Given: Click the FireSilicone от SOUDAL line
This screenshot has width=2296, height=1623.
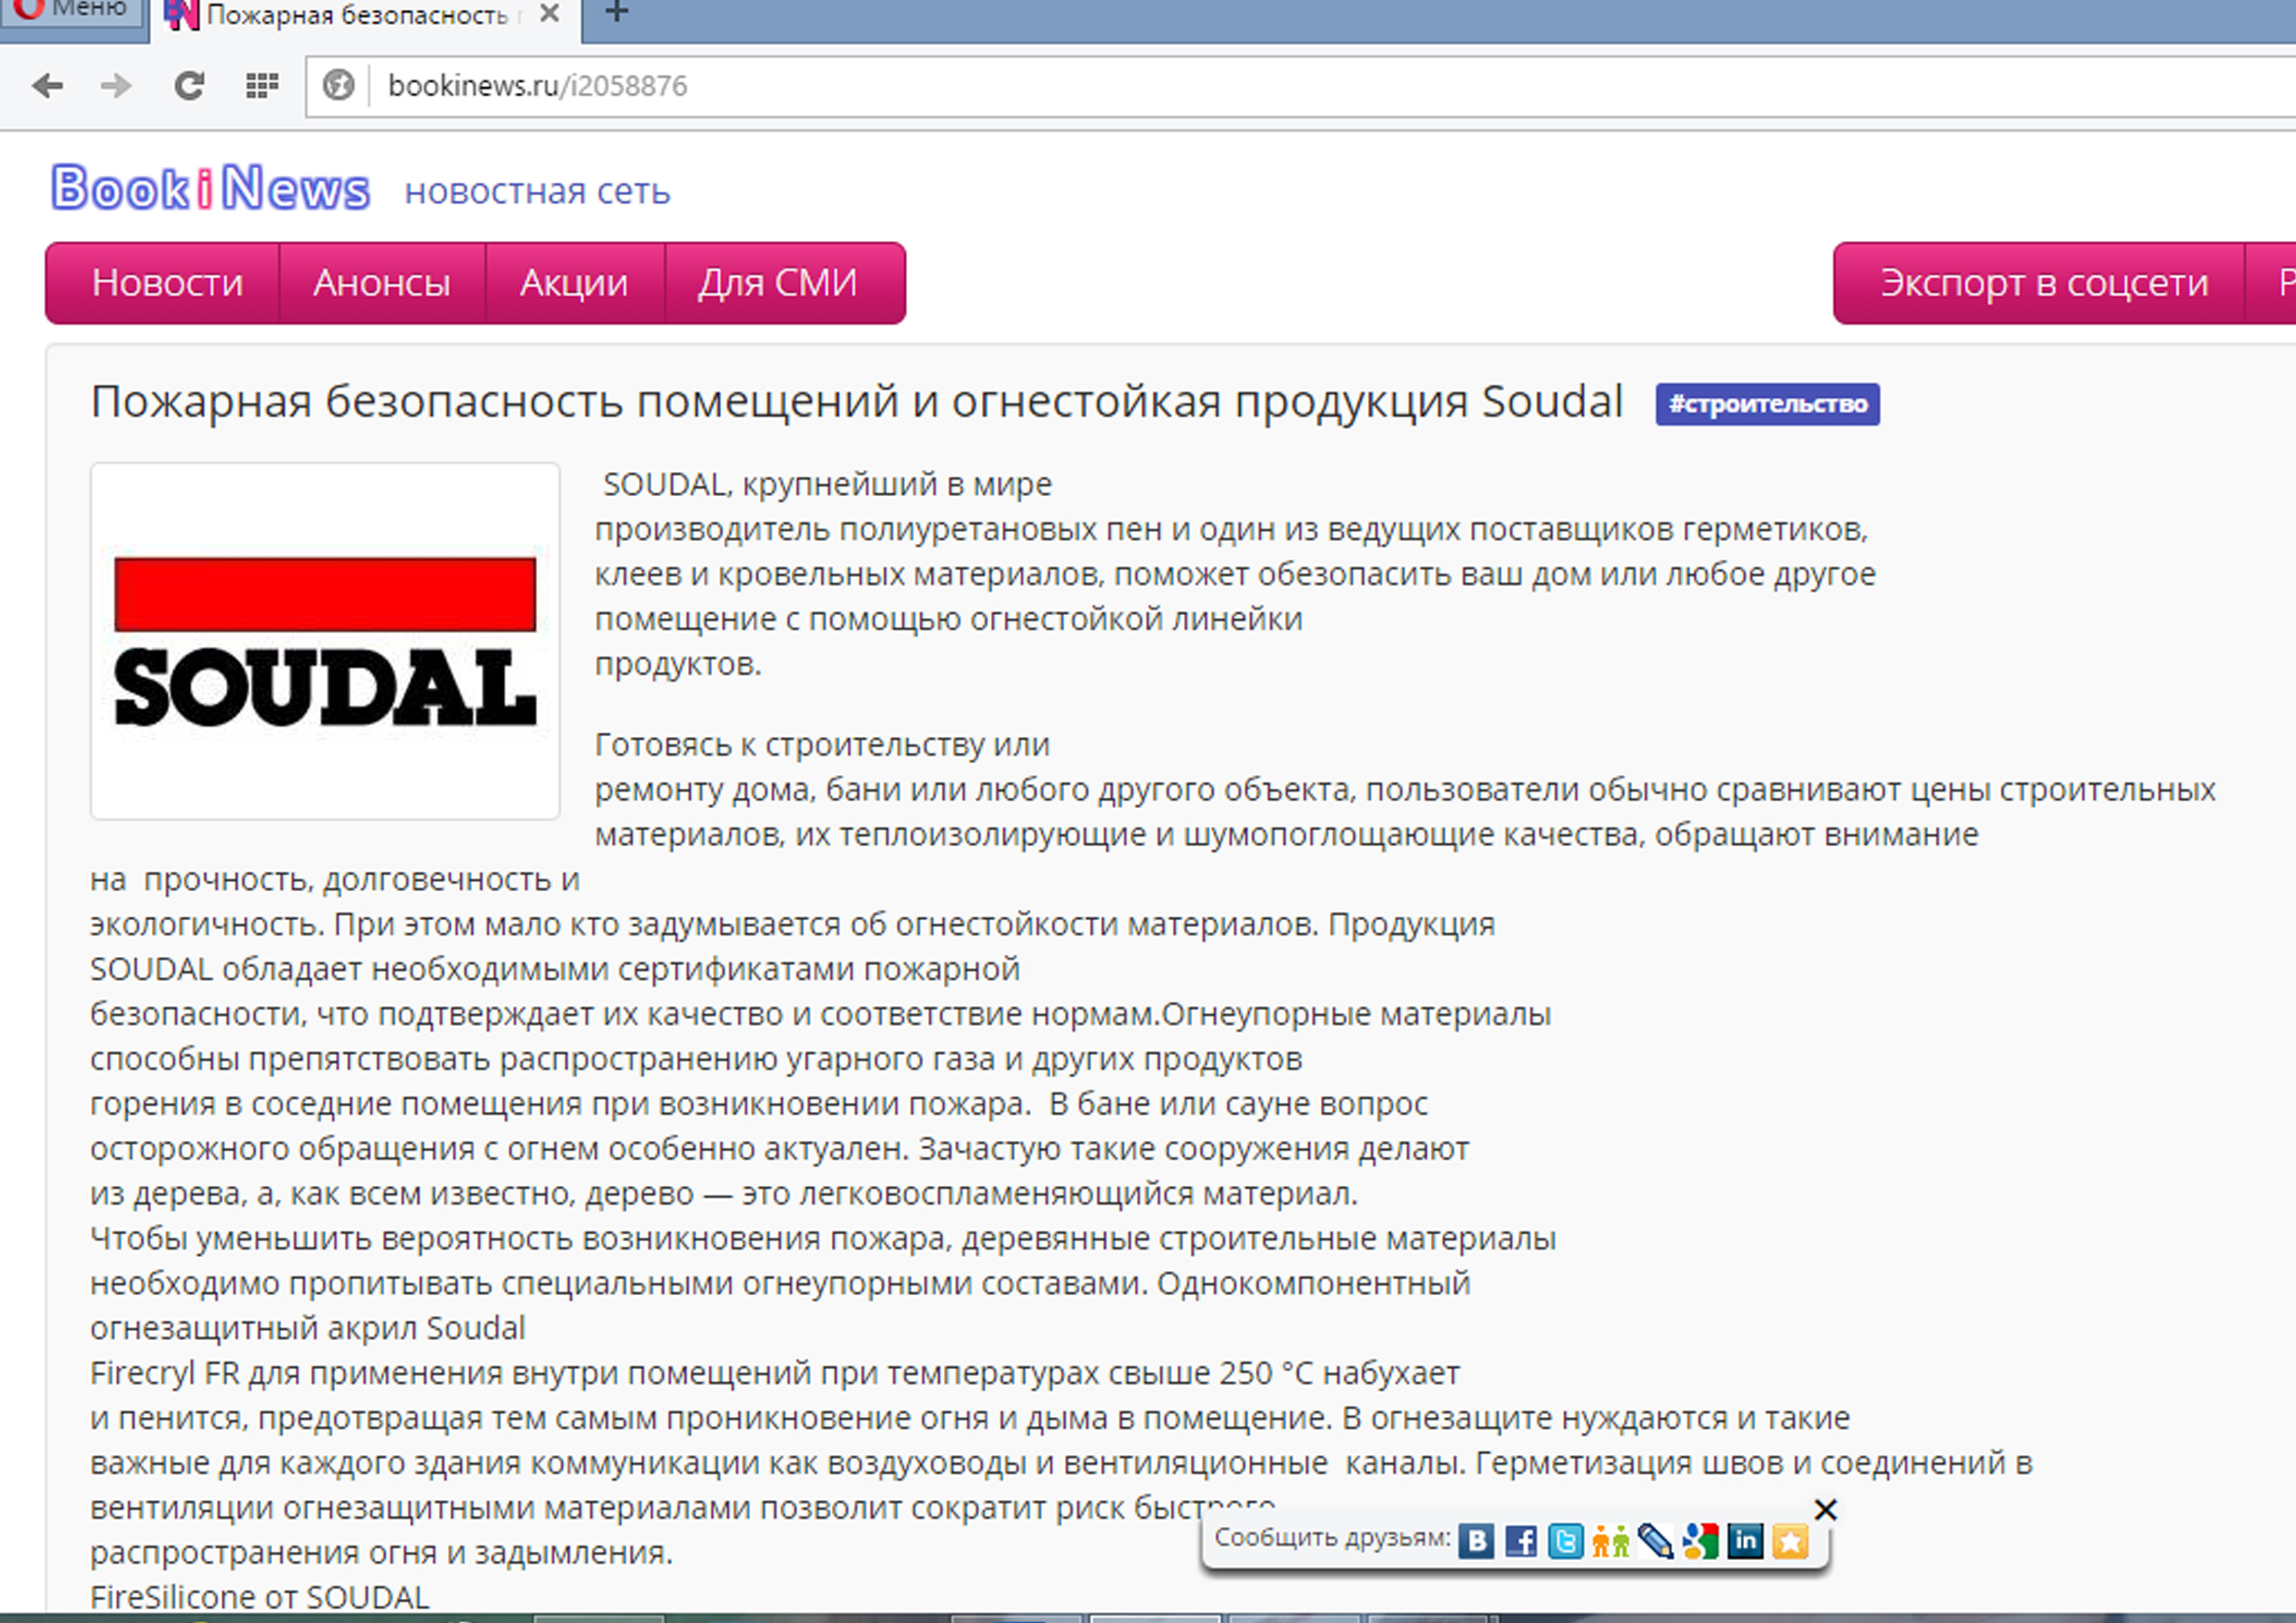Looking at the screenshot, I should point(260,1597).
